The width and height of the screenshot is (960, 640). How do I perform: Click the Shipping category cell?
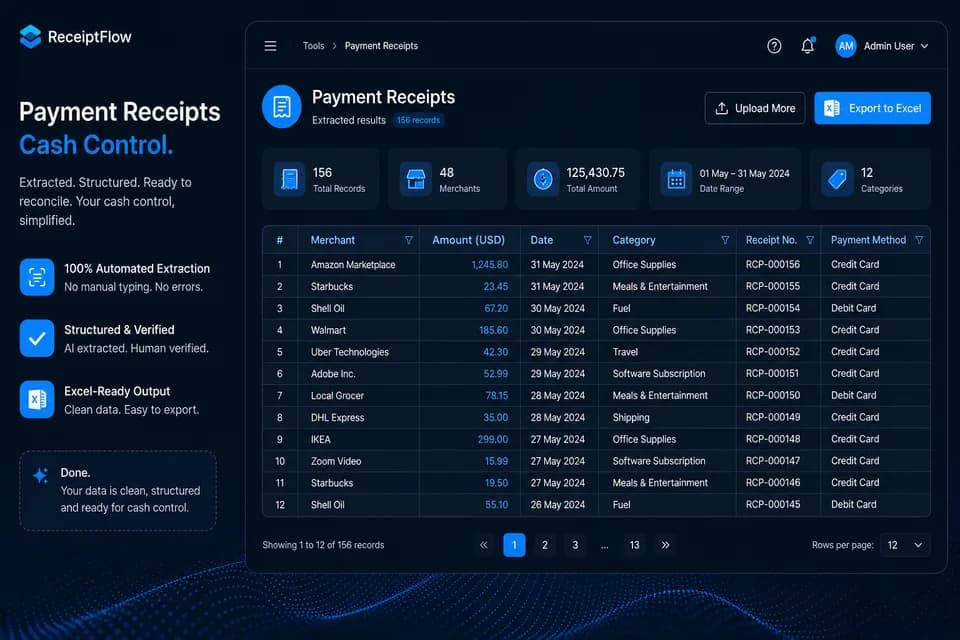[x=631, y=418]
